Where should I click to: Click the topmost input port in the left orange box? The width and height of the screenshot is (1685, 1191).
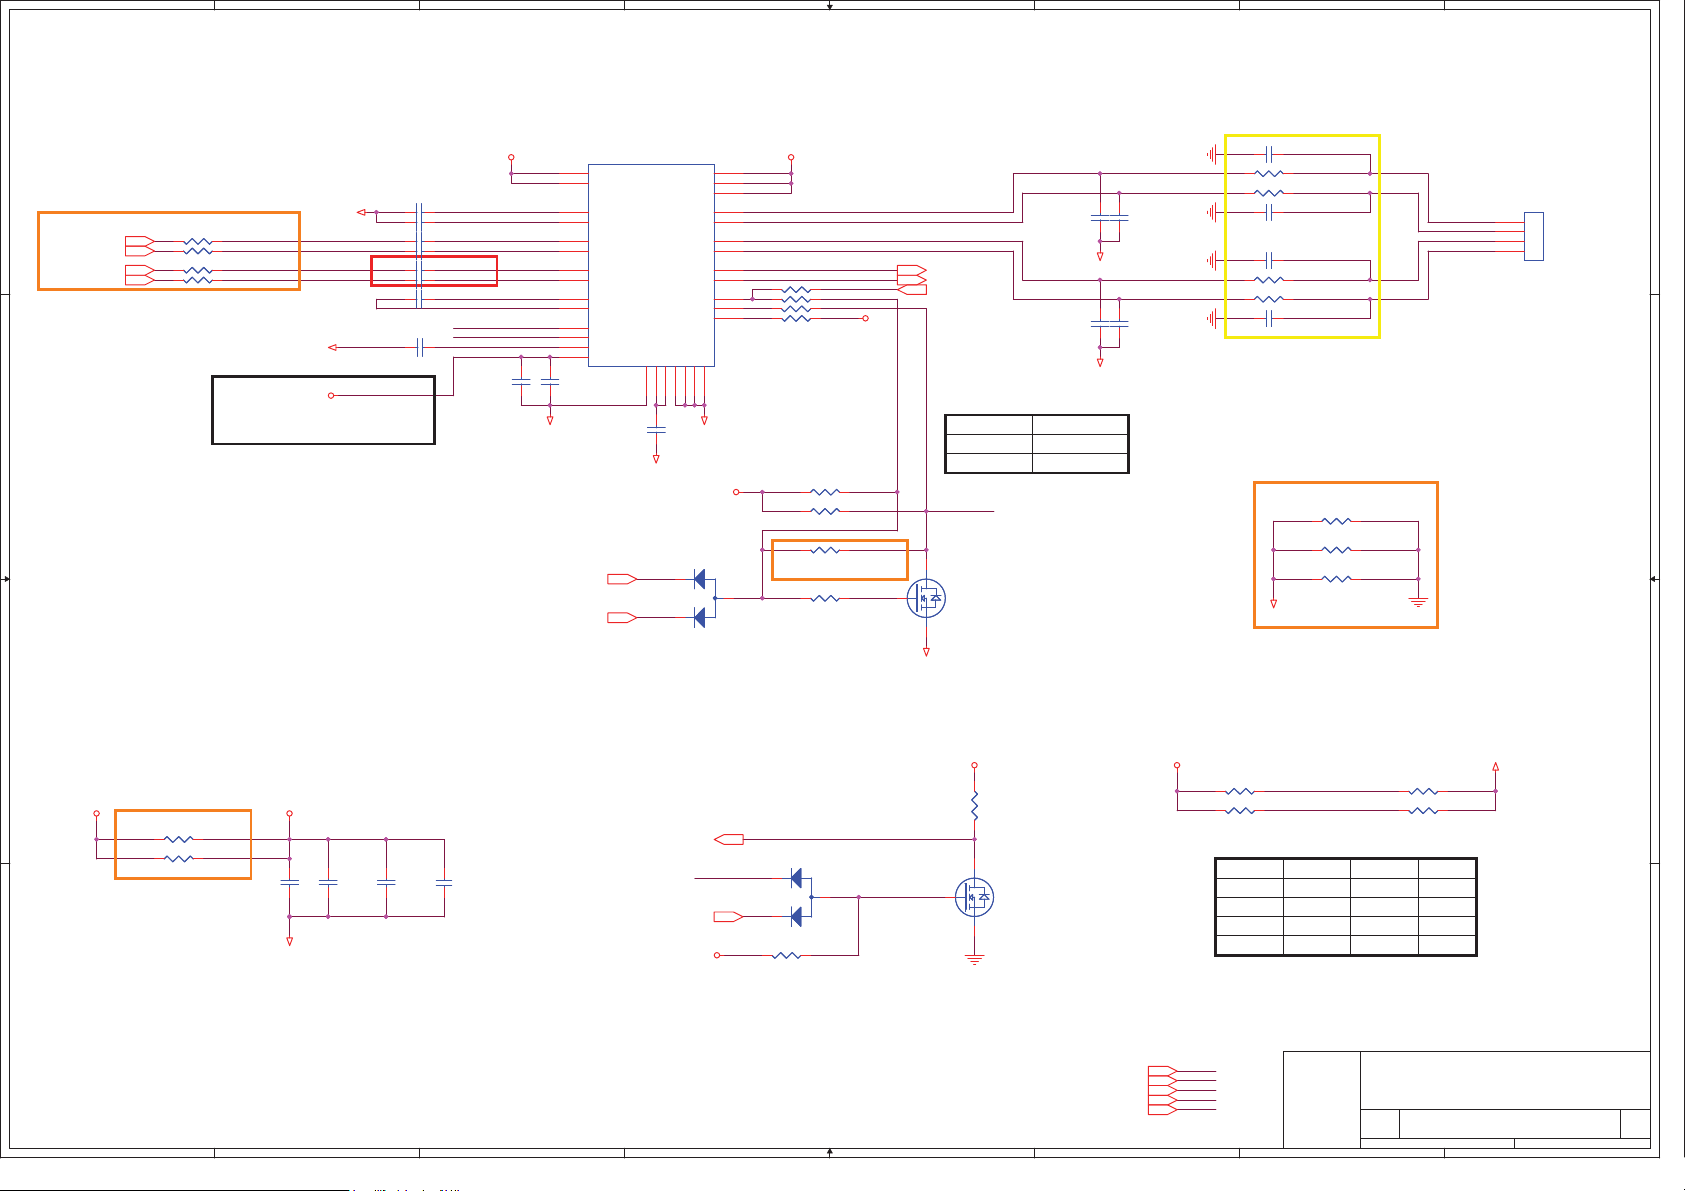pos(140,241)
